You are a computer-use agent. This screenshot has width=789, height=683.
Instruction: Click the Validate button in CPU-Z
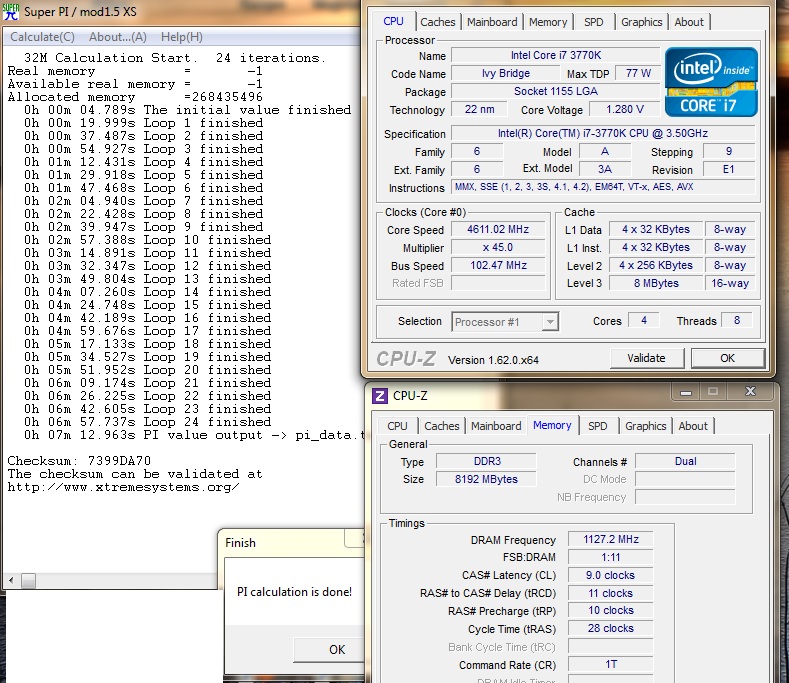tap(647, 358)
